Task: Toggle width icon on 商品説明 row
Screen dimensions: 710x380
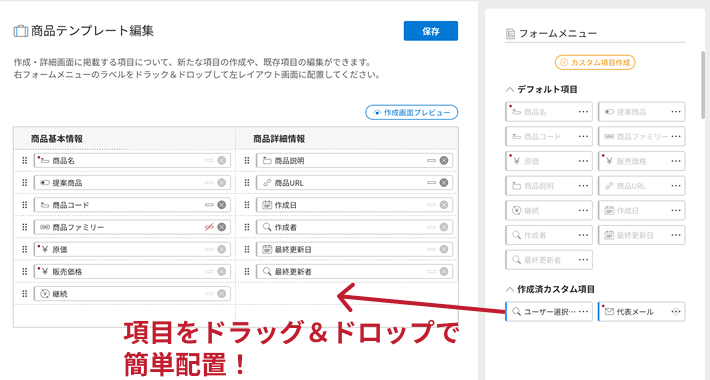Action: (431, 160)
